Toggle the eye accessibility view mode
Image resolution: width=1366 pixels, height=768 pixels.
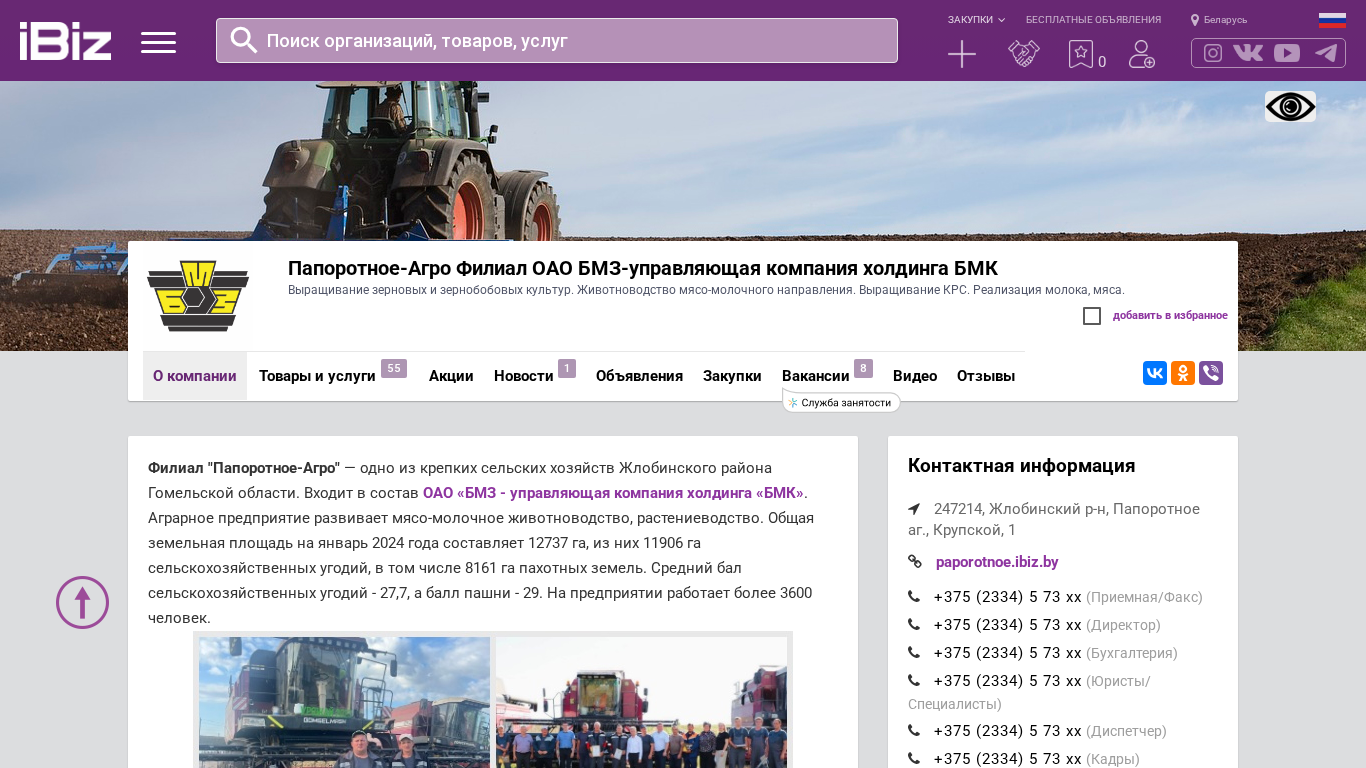pyautogui.click(x=1290, y=107)
